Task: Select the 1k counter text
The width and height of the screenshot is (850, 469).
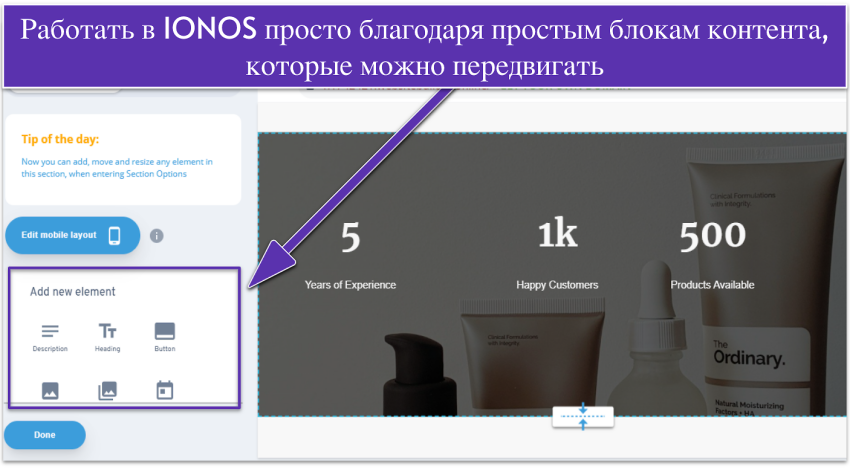Action: click(557, 234)
